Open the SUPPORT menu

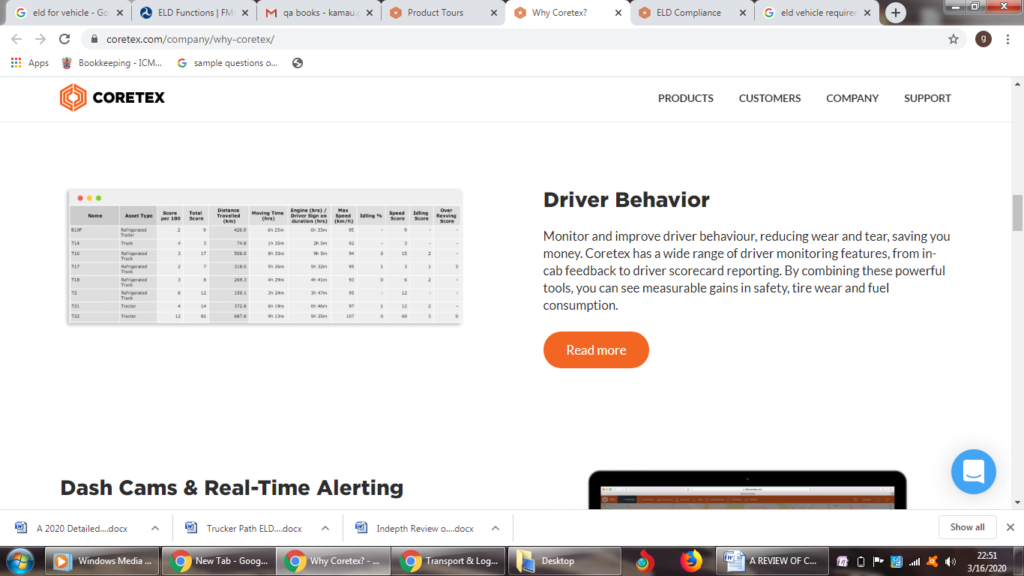tap(927, 98)
